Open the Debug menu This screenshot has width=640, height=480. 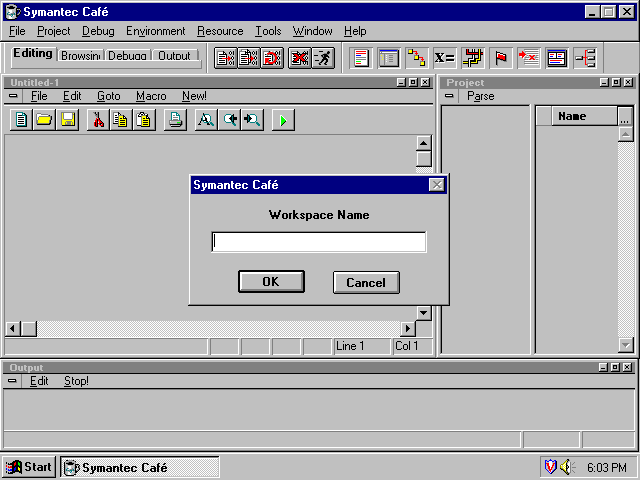pyautogui.click(x=98, y=31)
